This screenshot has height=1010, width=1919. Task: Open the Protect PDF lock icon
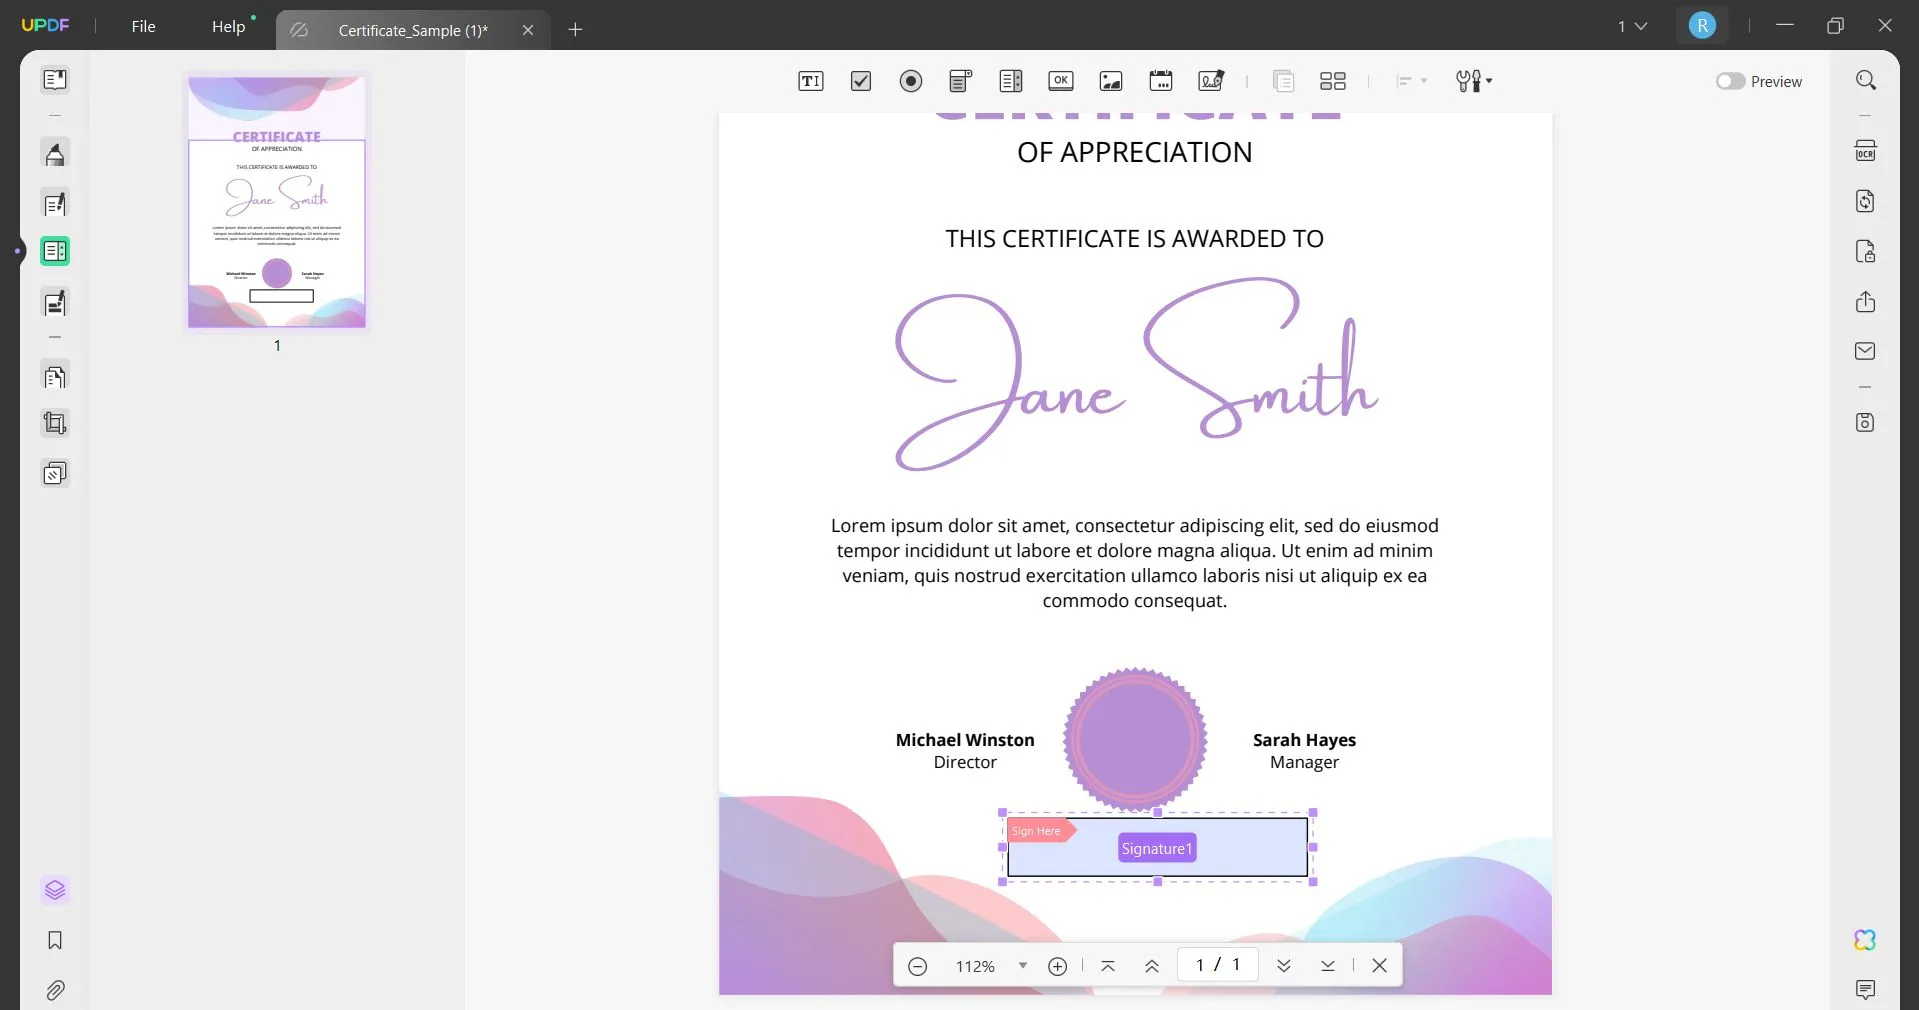pyautogui.click(x=1866, y=251)
